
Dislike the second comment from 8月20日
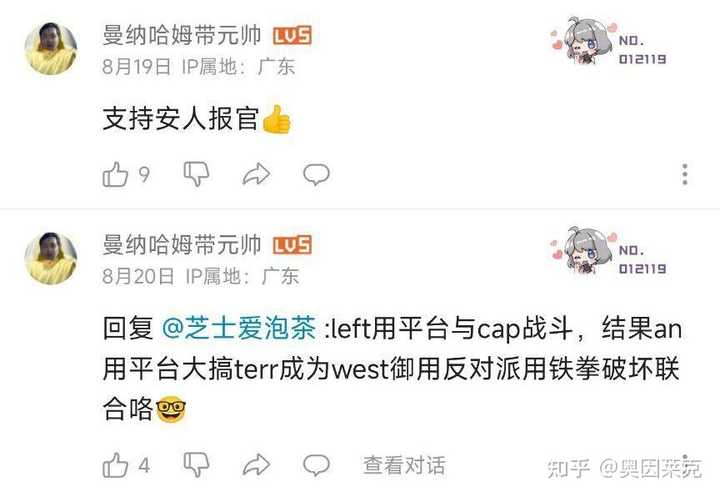(x=197, y=465)
